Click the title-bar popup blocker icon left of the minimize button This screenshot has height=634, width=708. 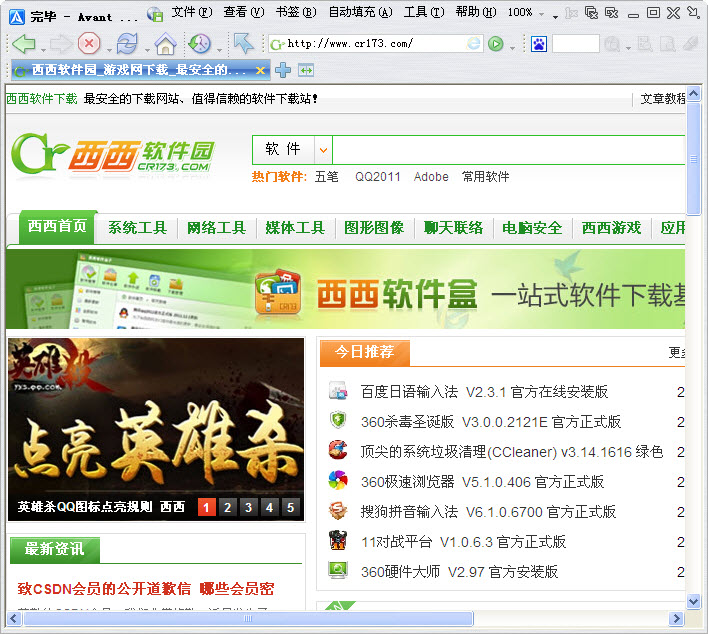pyautogui.click(x=612, y=12)
